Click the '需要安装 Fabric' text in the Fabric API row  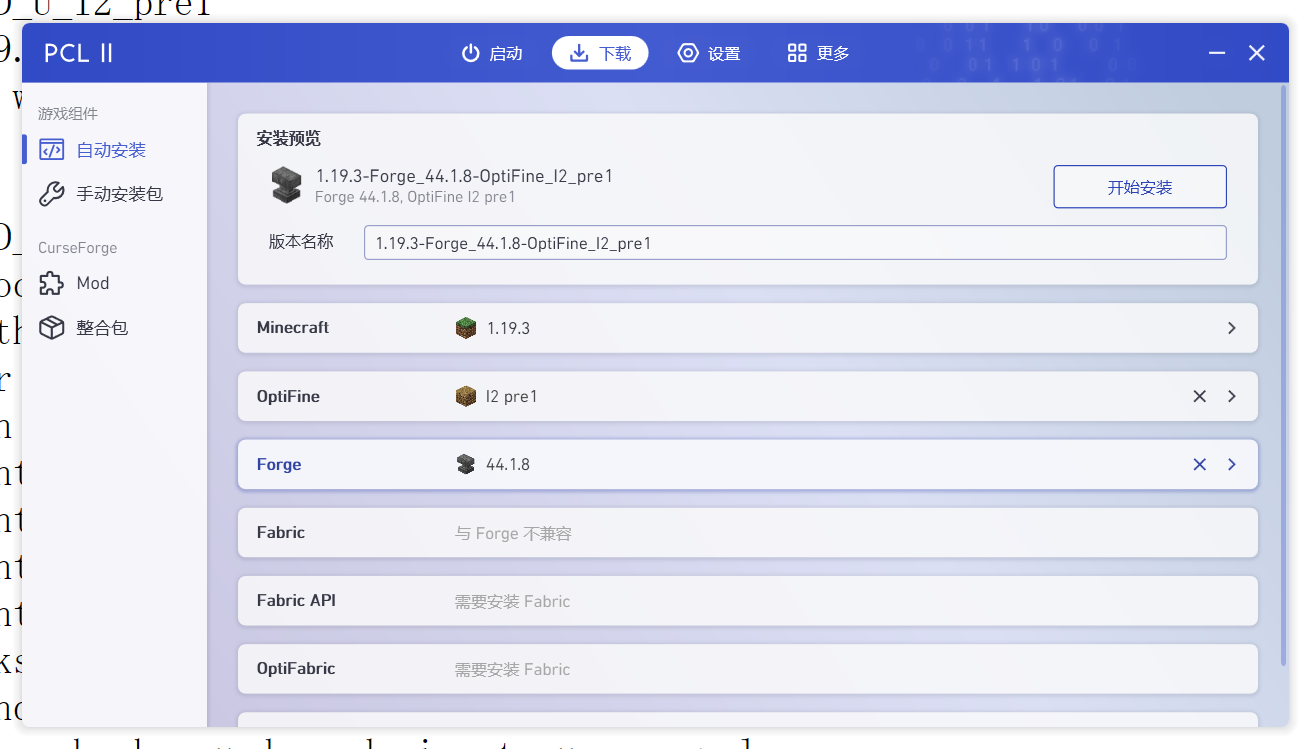pos(512,602)
